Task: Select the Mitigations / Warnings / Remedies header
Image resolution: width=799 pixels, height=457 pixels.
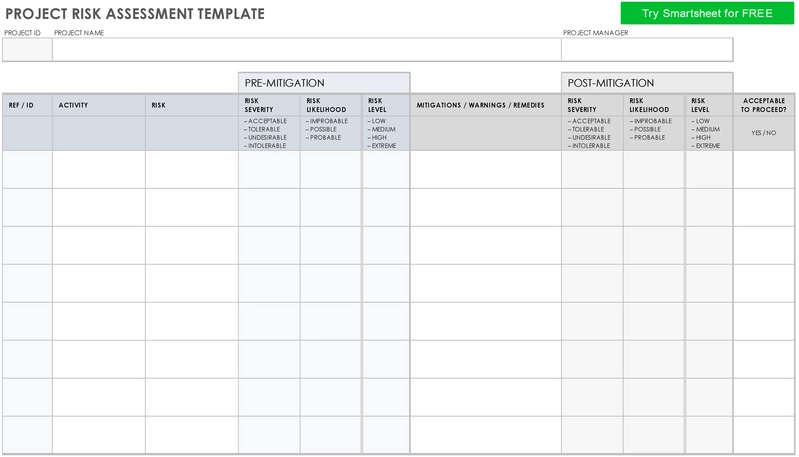Action: (486, 105)
